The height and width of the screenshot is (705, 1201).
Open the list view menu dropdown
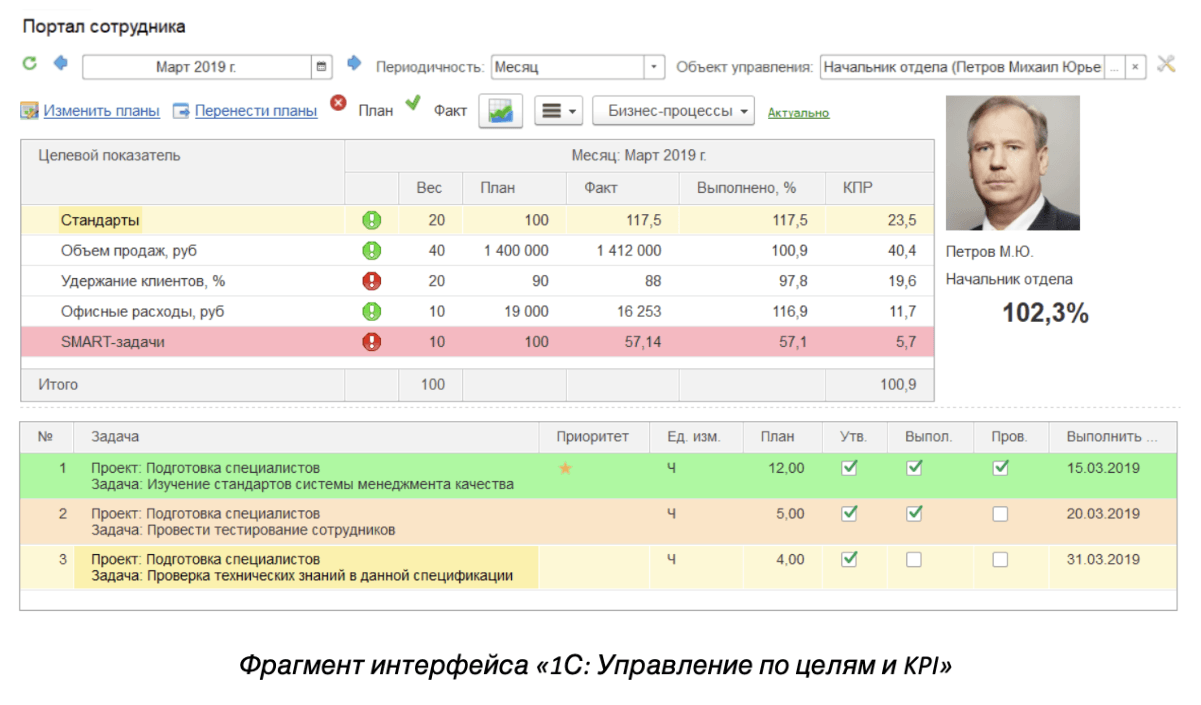click(559, 111)
